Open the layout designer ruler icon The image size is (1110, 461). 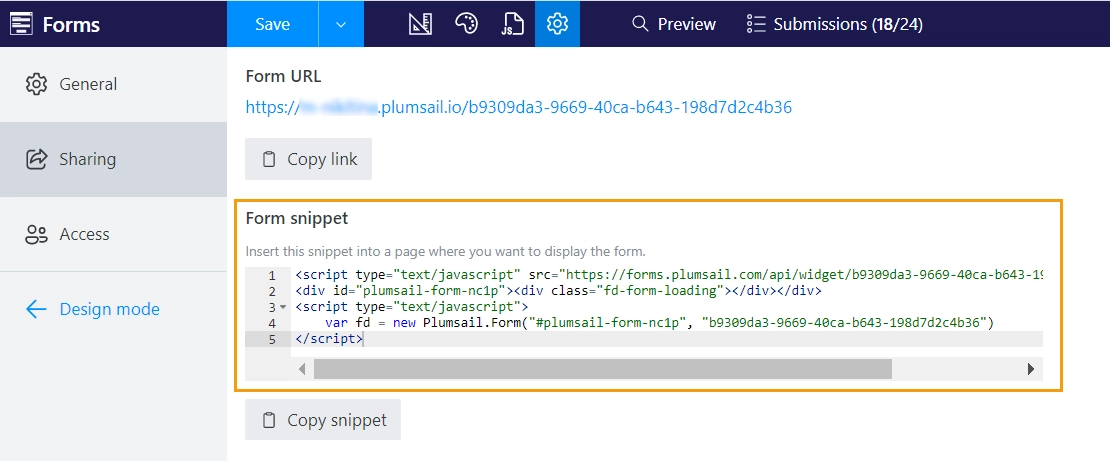[x=420, y=24]
